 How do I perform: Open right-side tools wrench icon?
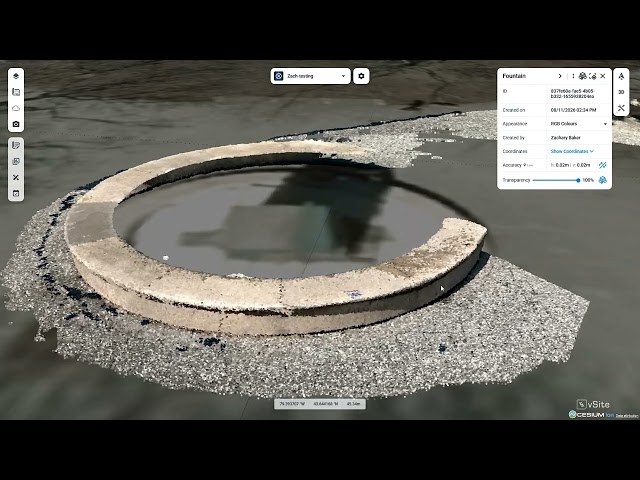[621, 108]
